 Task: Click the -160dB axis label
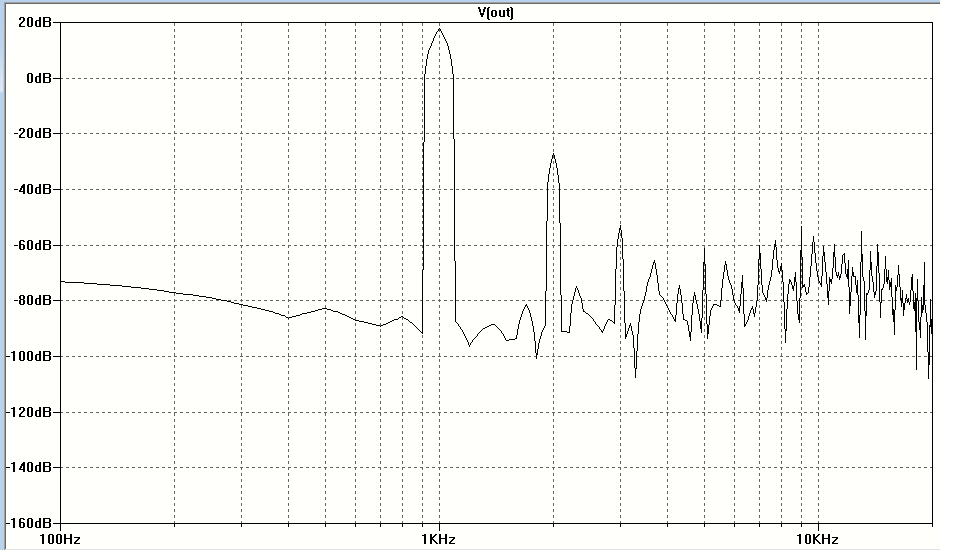point(29,524)
